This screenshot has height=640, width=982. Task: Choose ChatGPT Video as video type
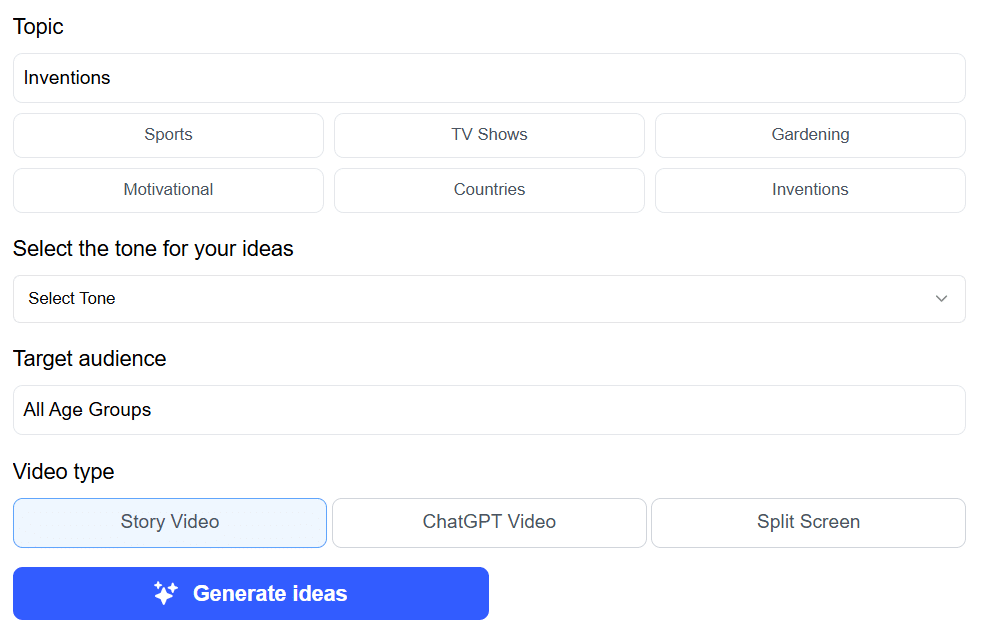point(489,523)
